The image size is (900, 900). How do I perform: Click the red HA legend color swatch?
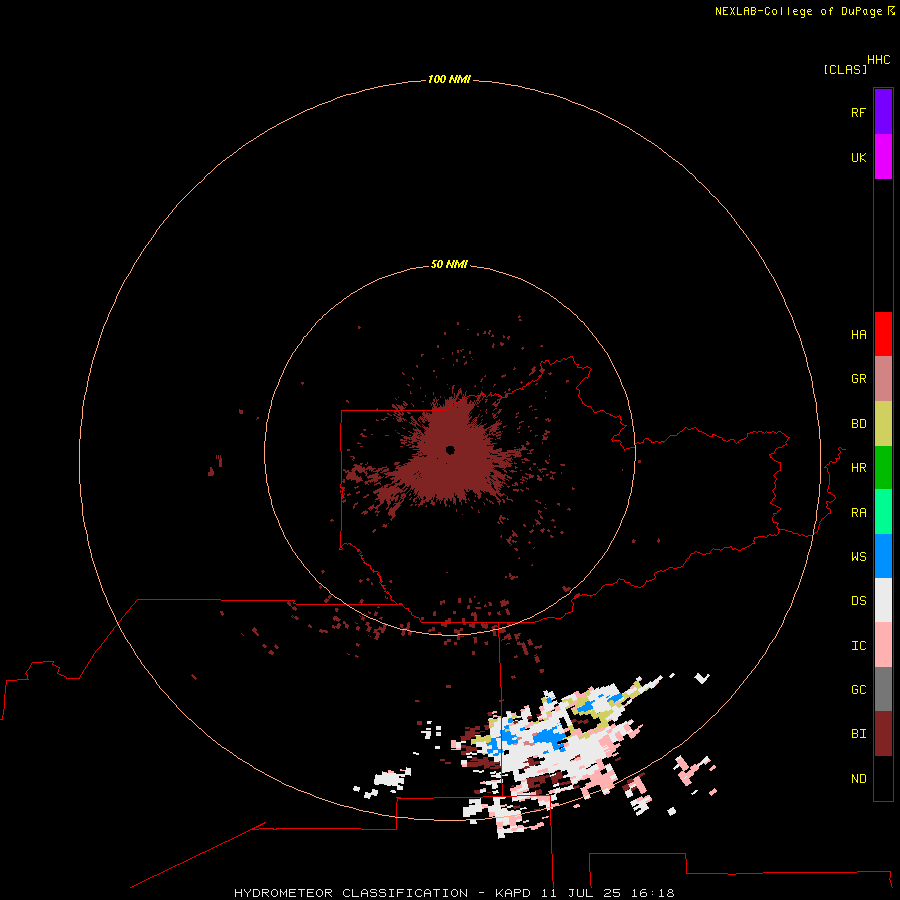(883, 334)
